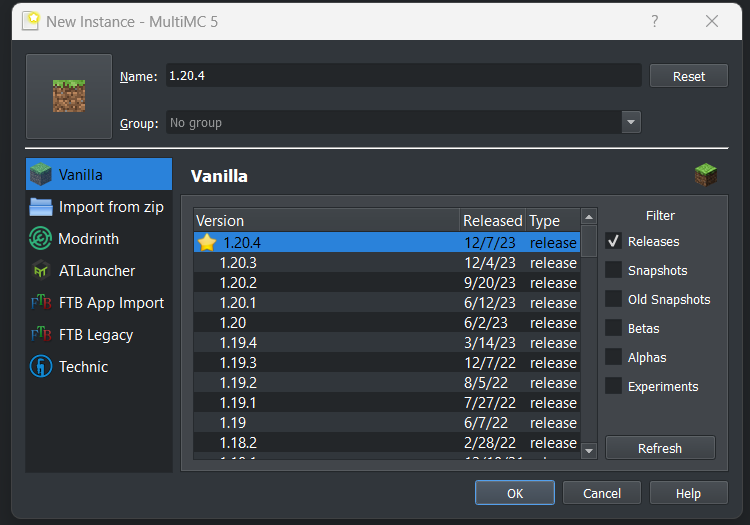Click the Cancel button
Screen dimensions: 750x525
click(x=602, y=493)
